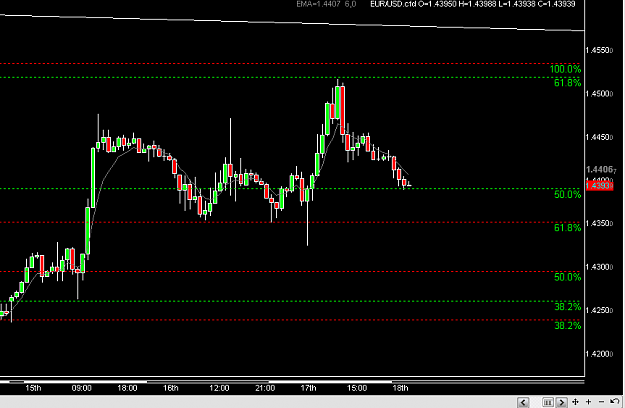This screenshot has height=408, width=625.
Task: Click the 21:00 time axis label
Action: click(x=265, y=388)
